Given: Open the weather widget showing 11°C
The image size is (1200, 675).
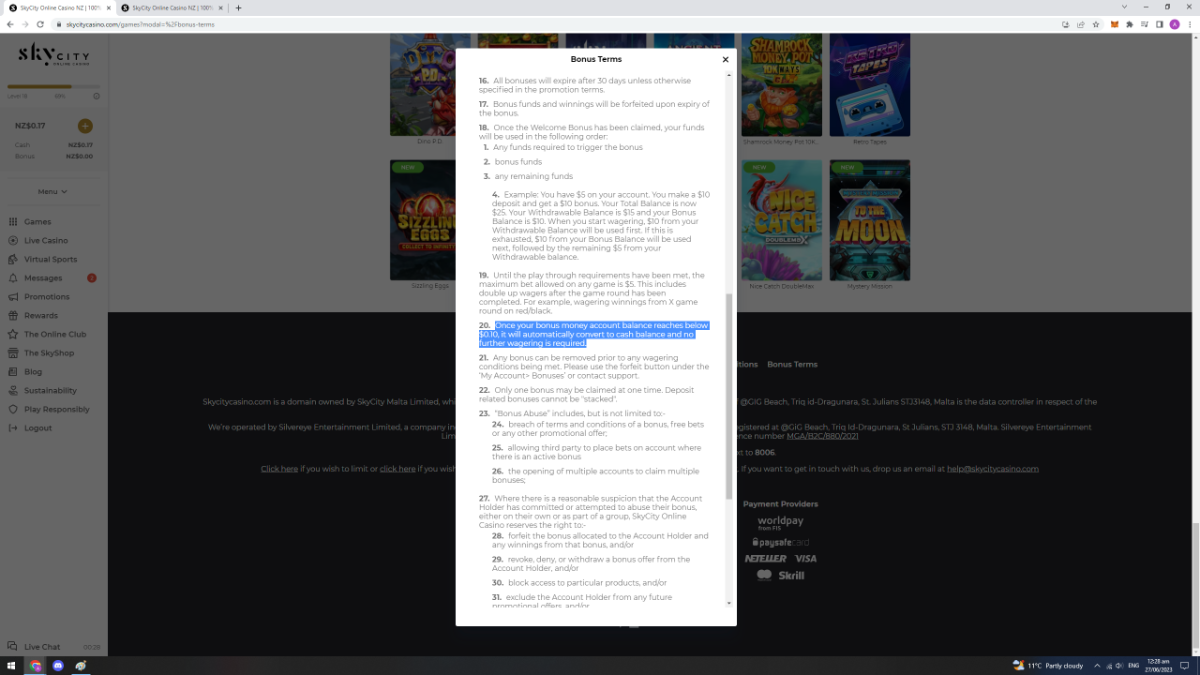Looking at the screenshot, I should click(x=1048, y=665).
